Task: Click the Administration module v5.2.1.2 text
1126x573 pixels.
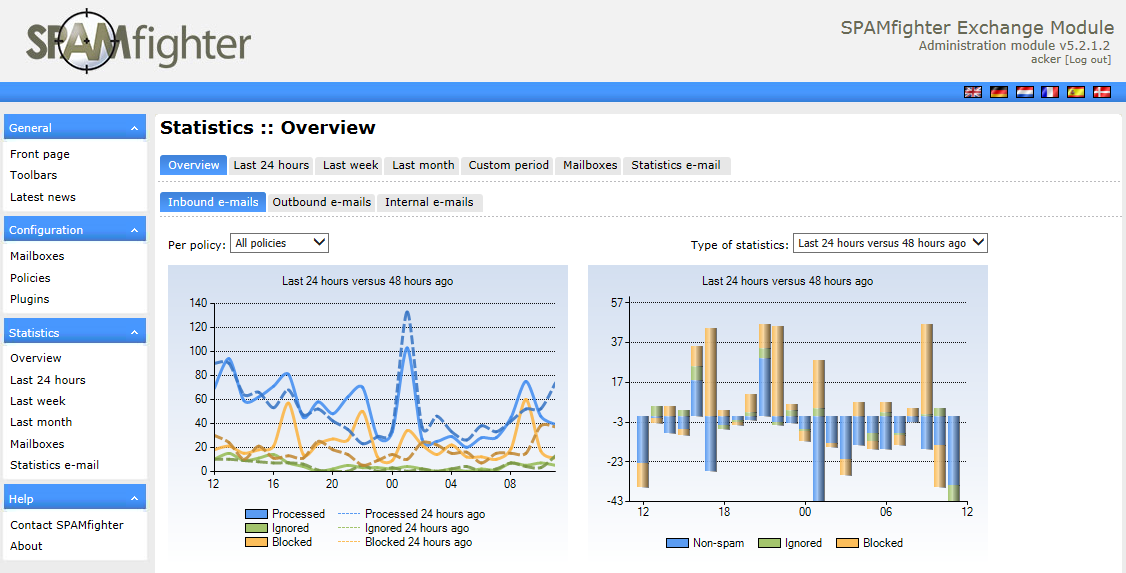Action: point(1015,45)
